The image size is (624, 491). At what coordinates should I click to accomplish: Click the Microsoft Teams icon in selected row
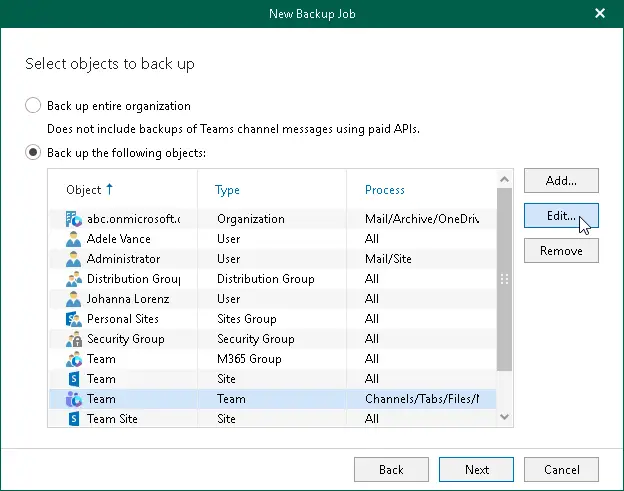click(x=73, y=399)
